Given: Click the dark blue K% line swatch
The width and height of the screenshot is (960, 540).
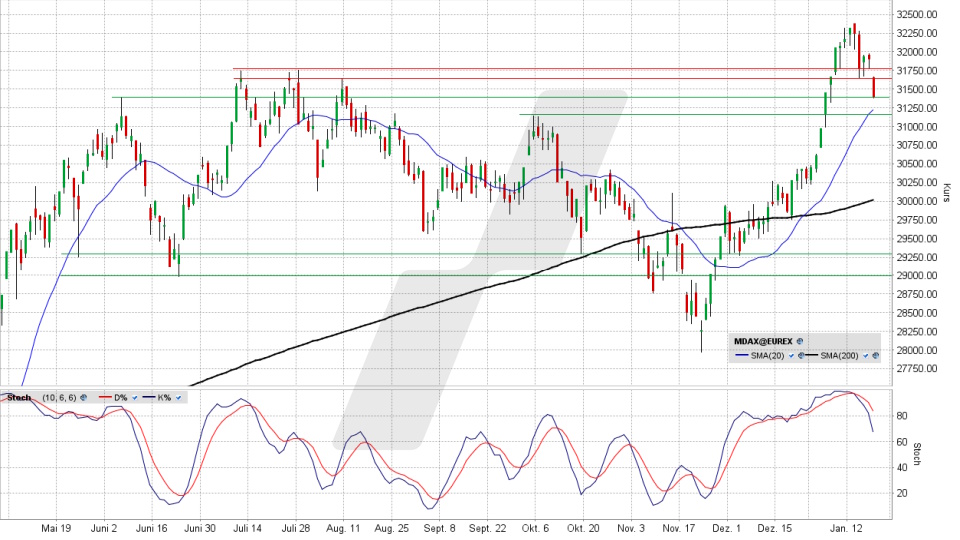Looking at the screenshot, I should click(x=149, y=397).
